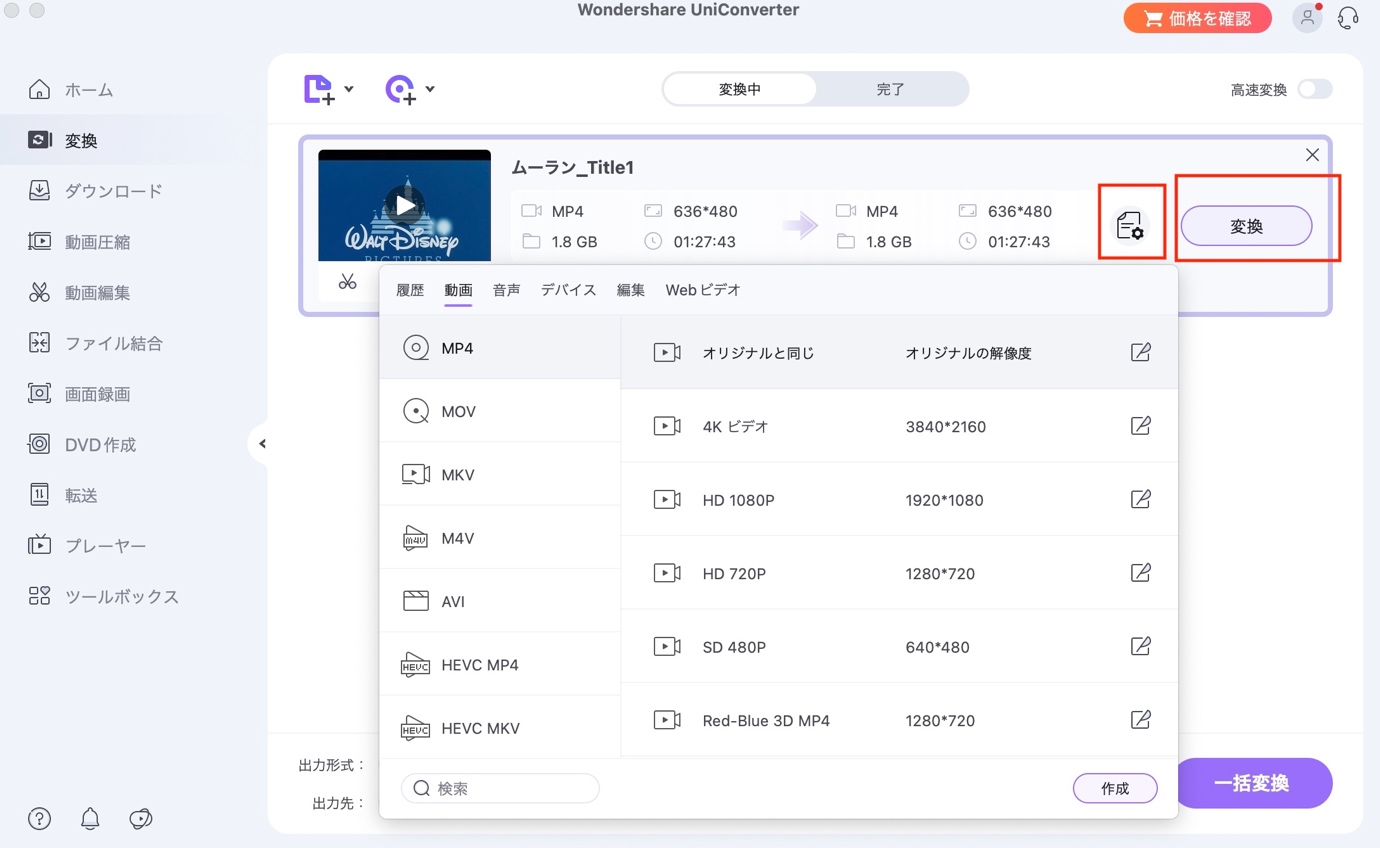Focus the 検索 format search field

coord(500,788)
